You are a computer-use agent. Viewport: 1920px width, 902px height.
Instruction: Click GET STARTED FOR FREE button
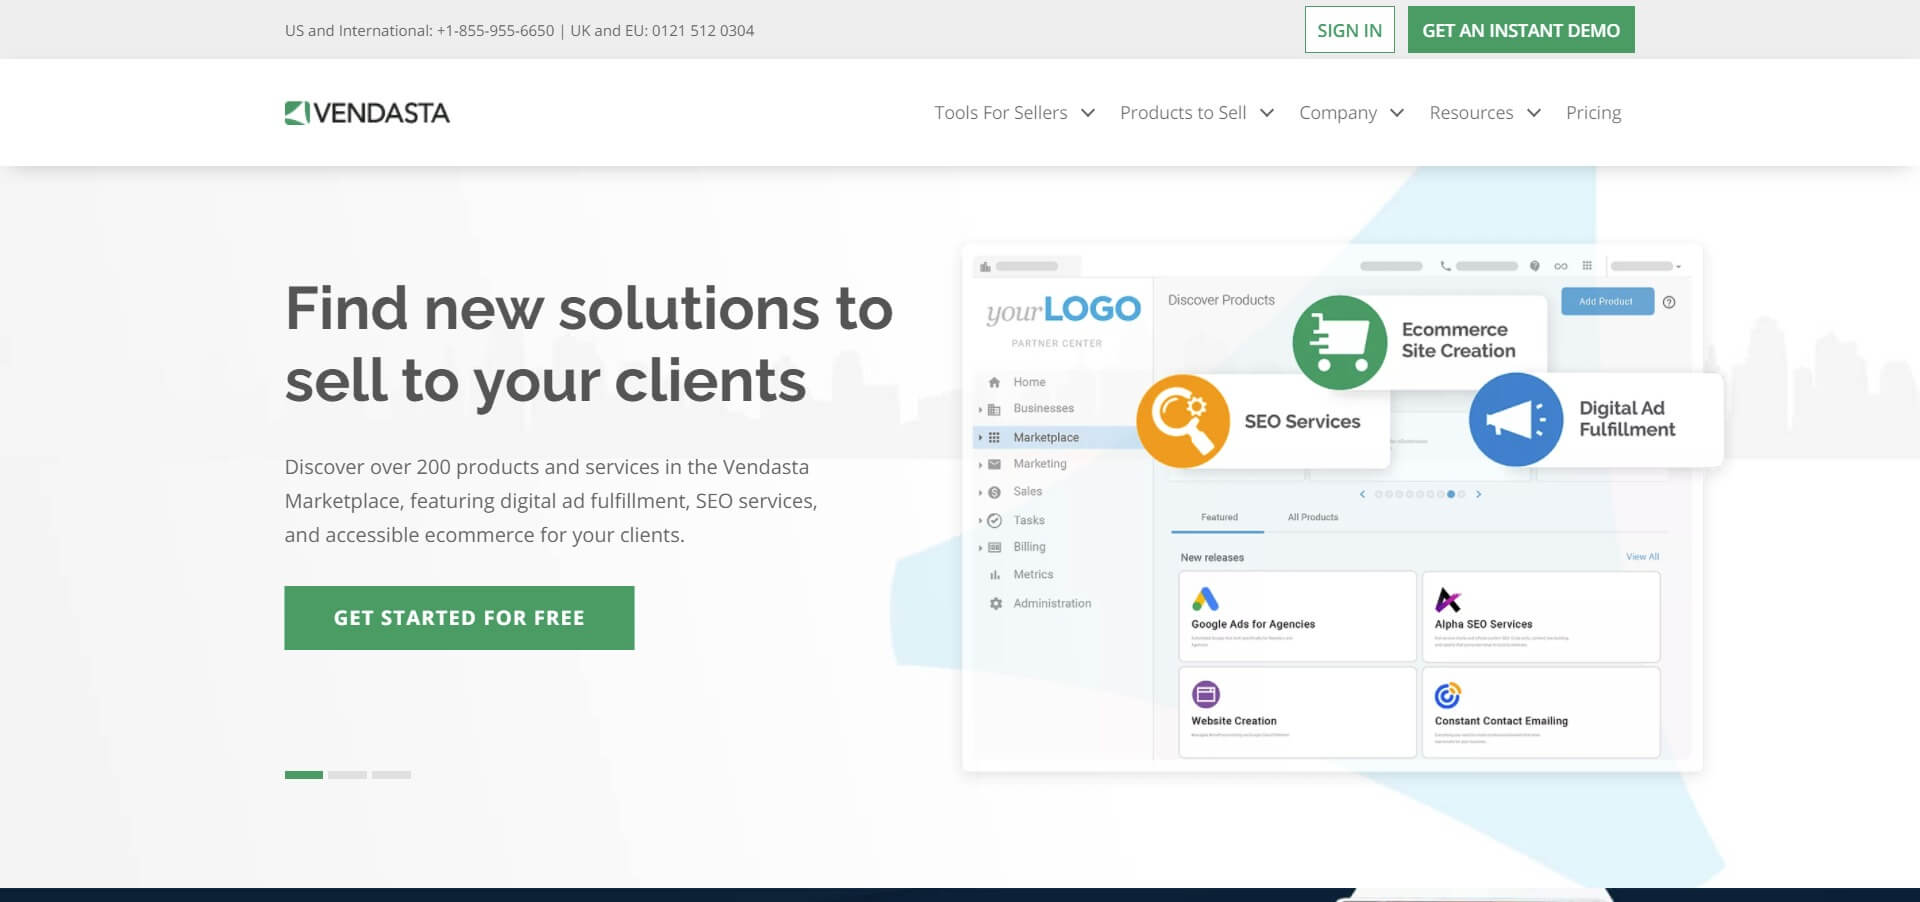(459, 618)
